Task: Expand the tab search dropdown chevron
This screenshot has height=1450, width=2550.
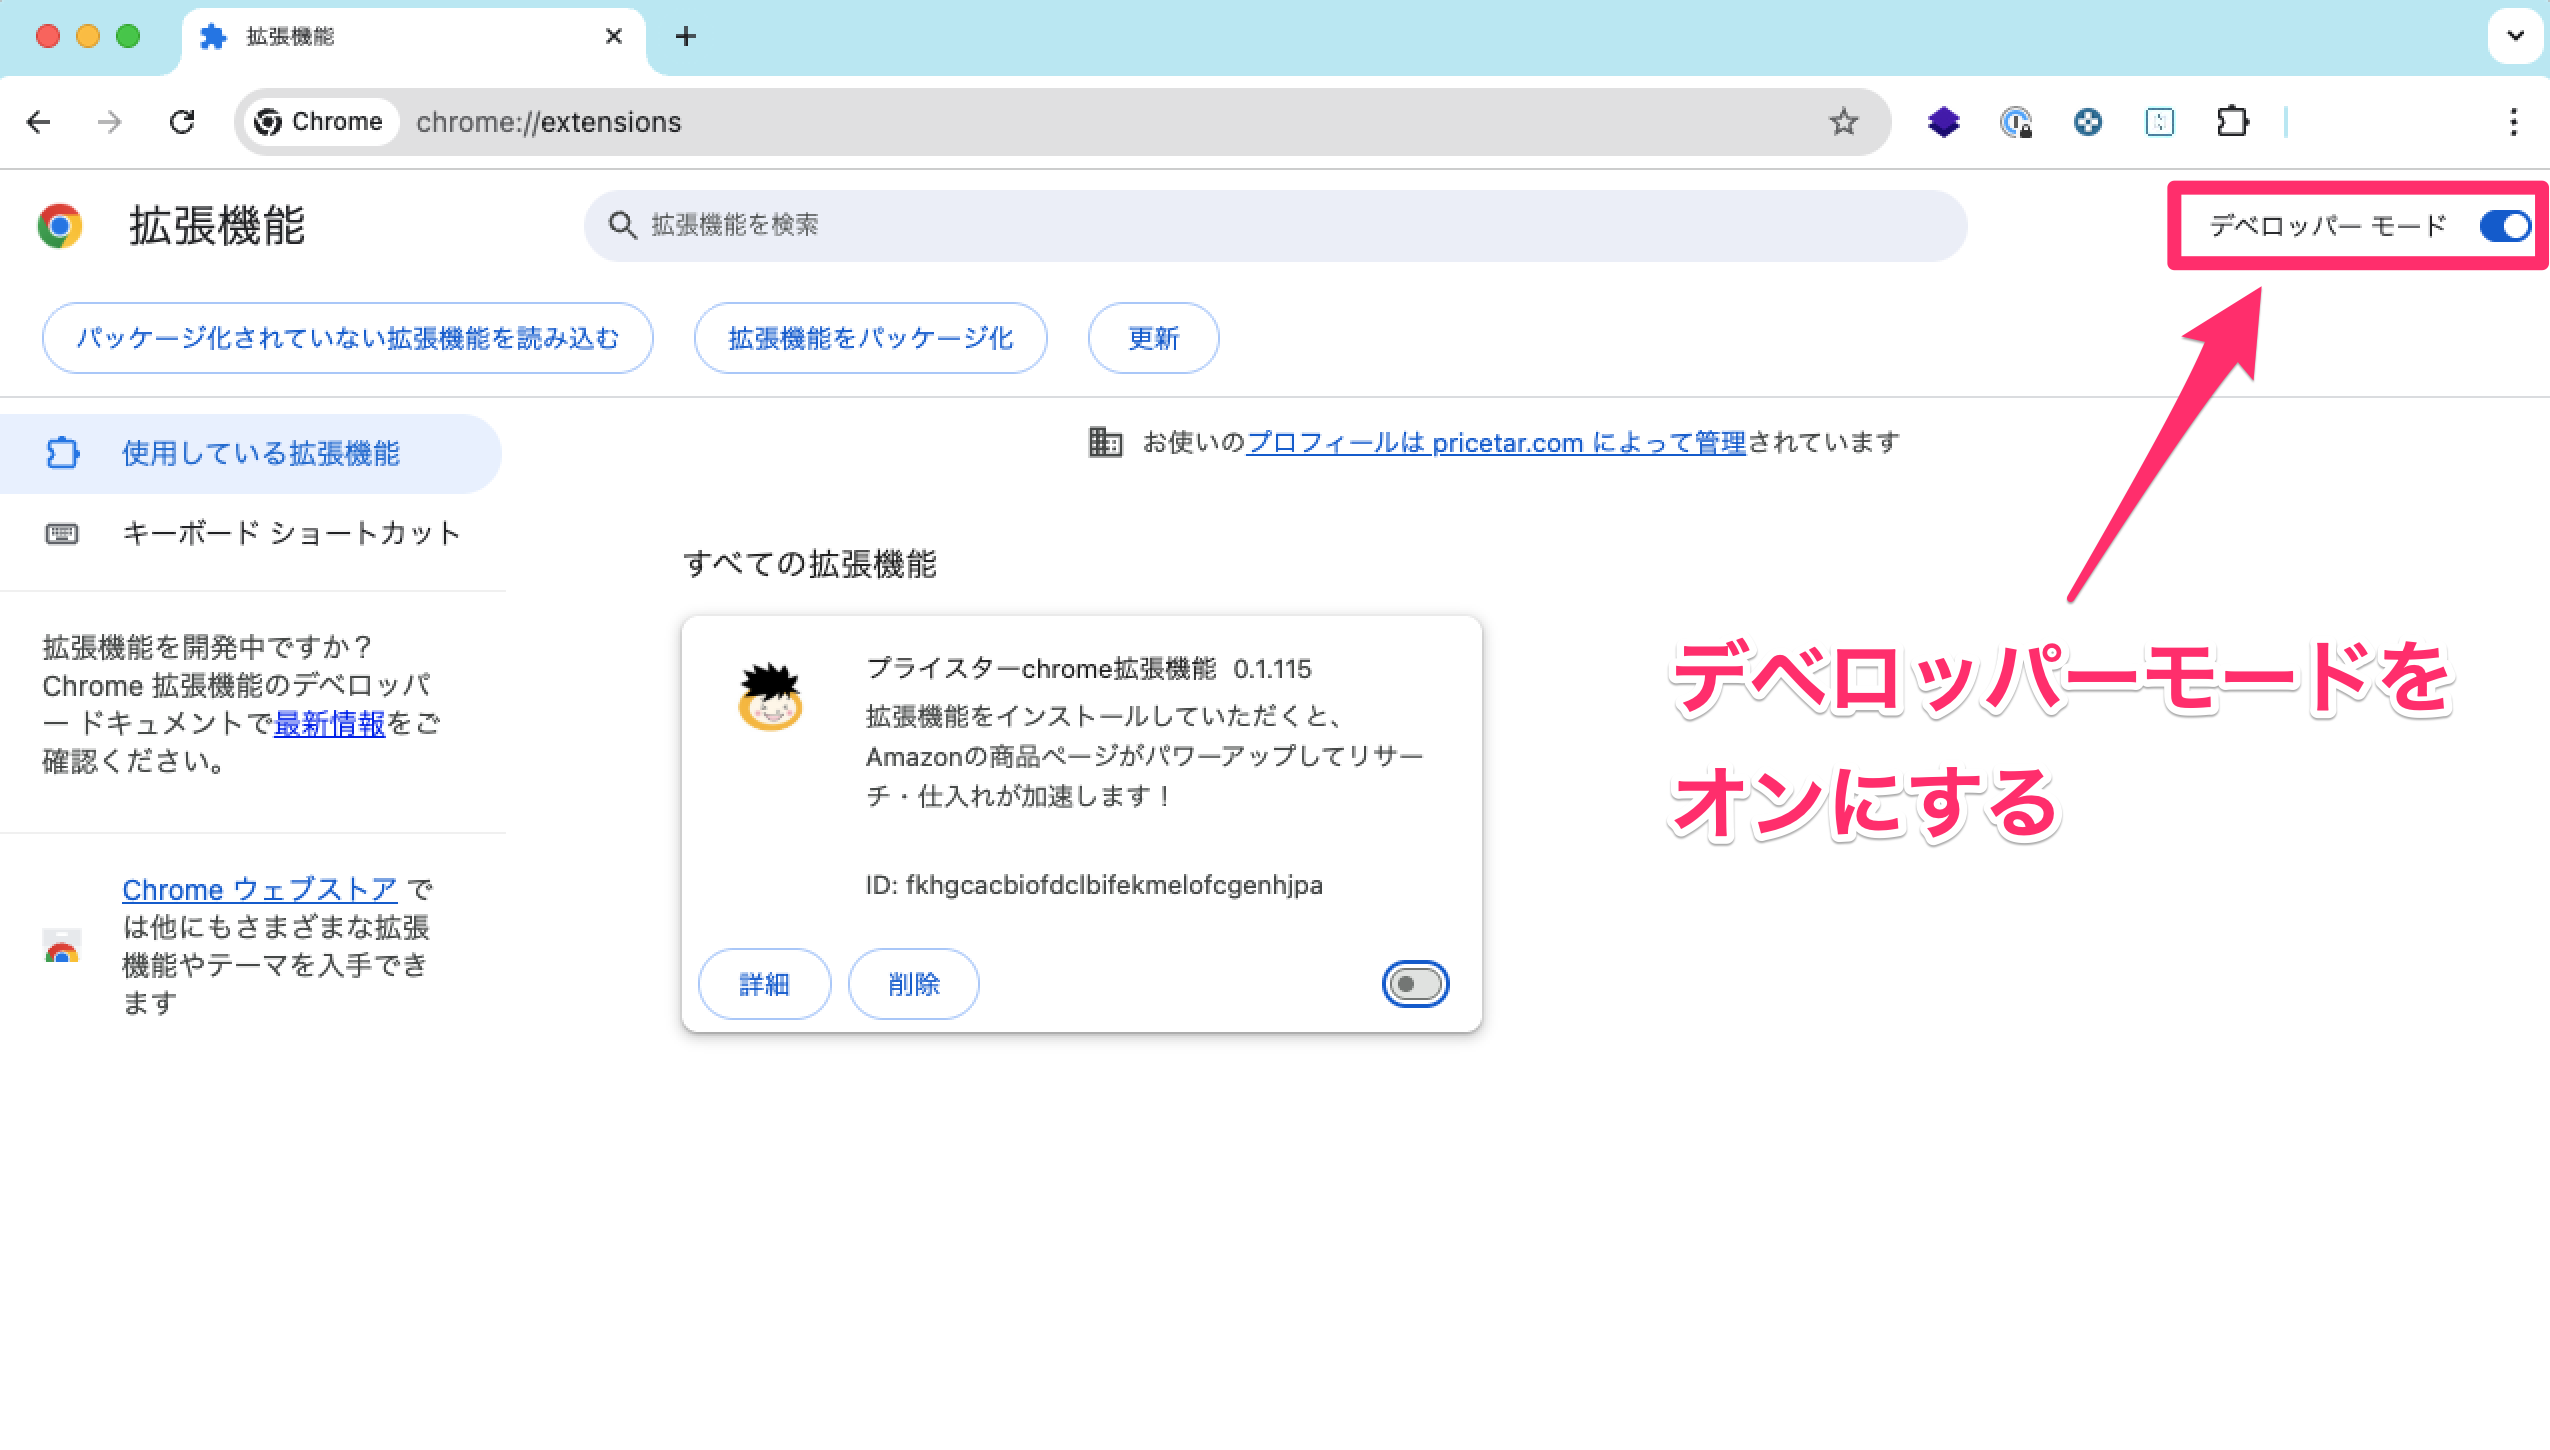Action: [x=2515, y=36]
